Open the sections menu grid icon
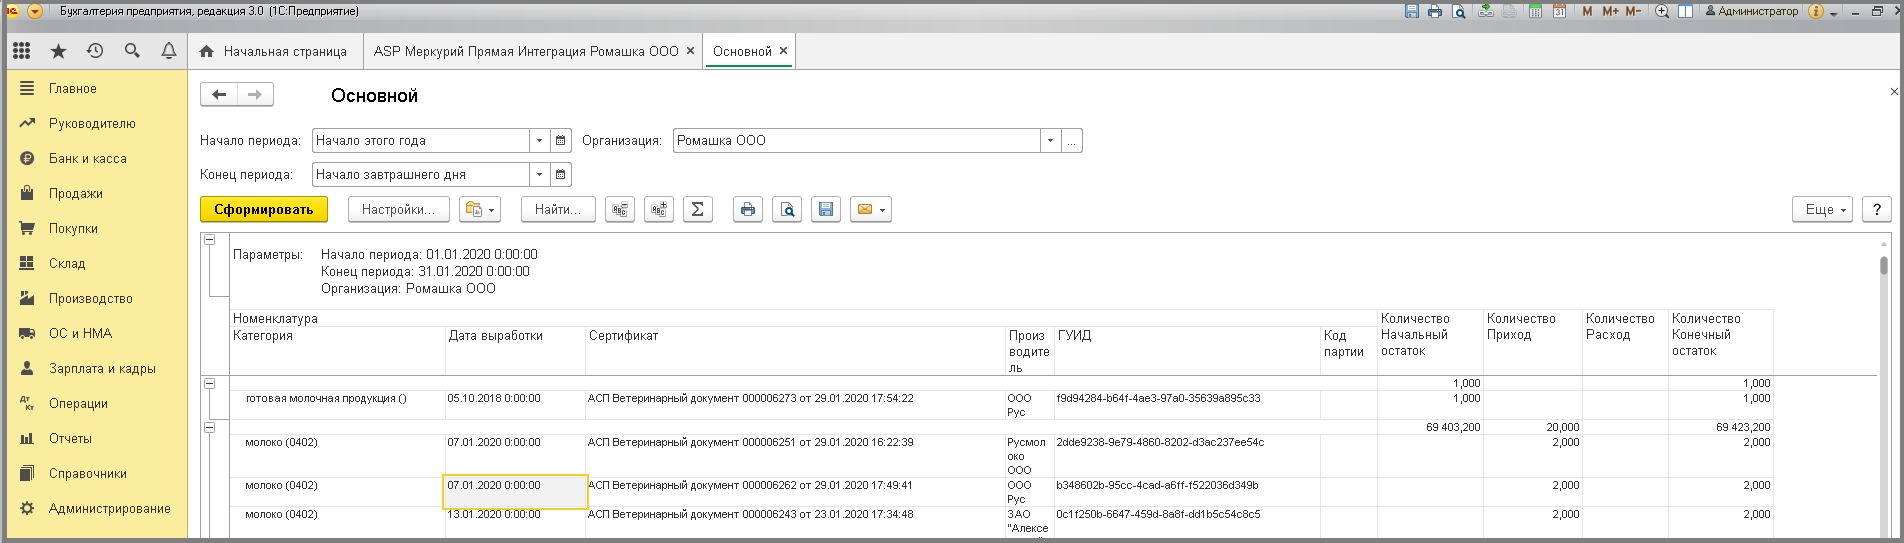 22,50
